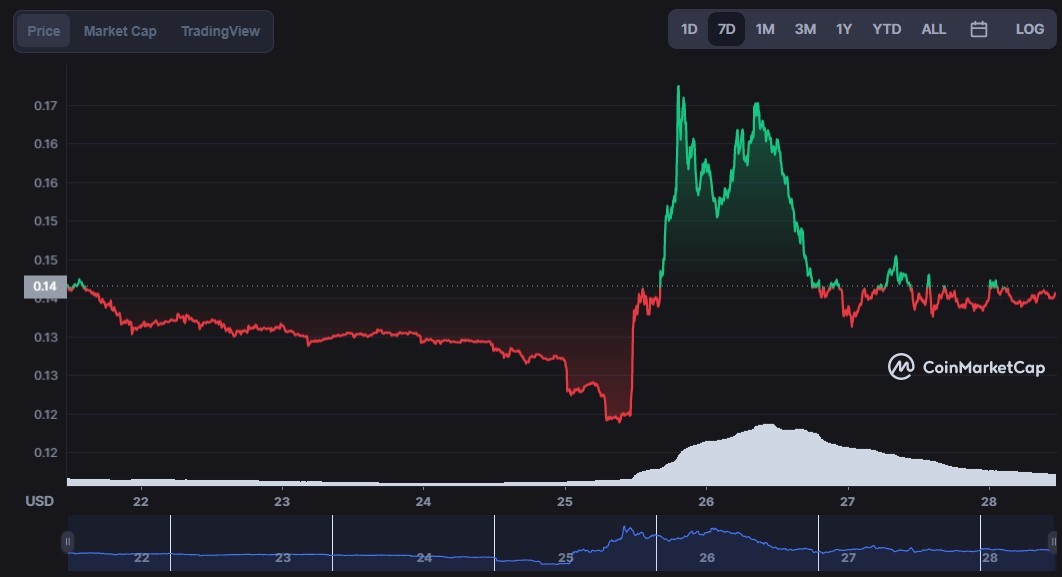
Task: Click the 25 marker in the mini navigator
Action: click(x=565, y=557)
